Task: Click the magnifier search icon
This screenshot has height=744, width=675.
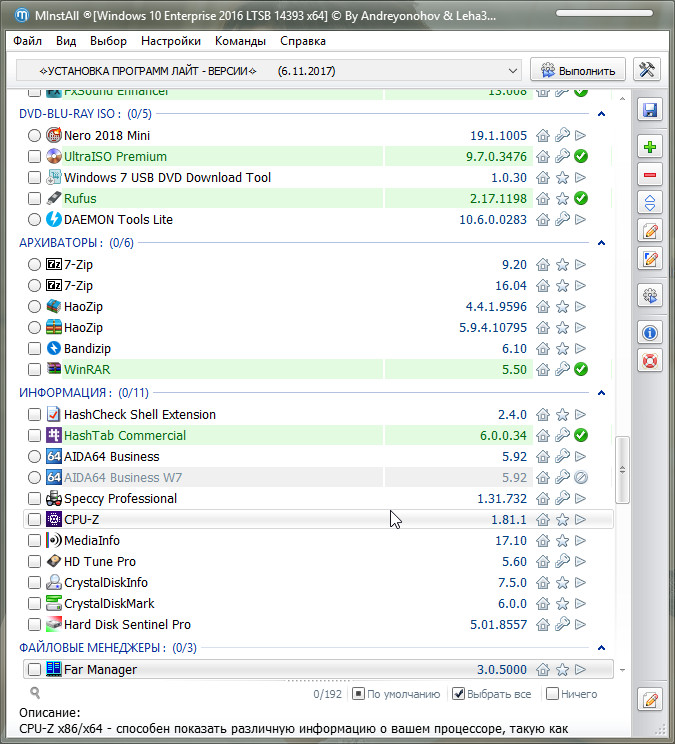Action: pos(35,693)
